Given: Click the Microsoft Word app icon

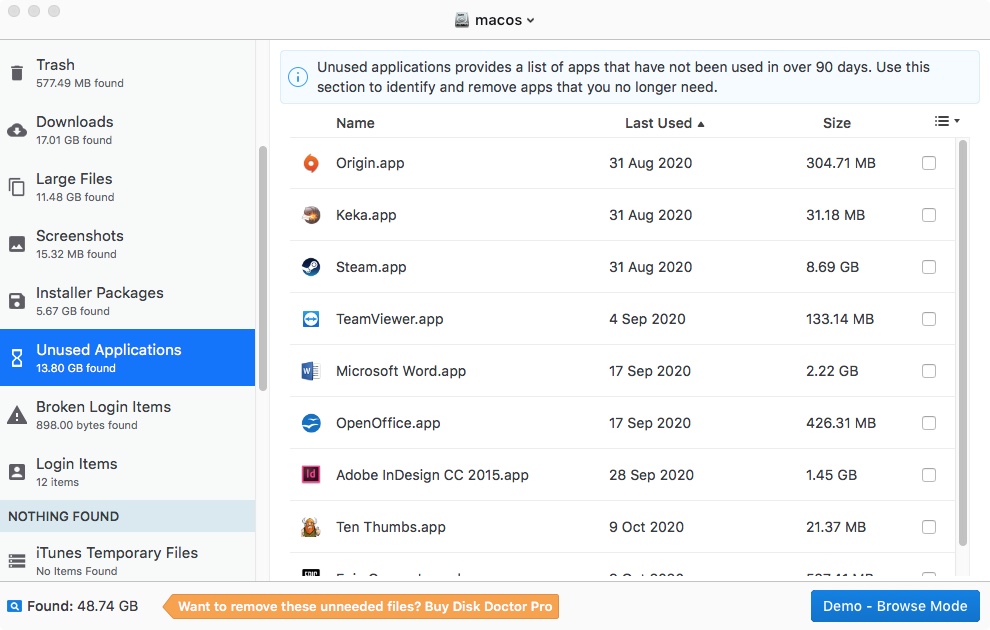Looking at the screenshot, I should 311,371.
